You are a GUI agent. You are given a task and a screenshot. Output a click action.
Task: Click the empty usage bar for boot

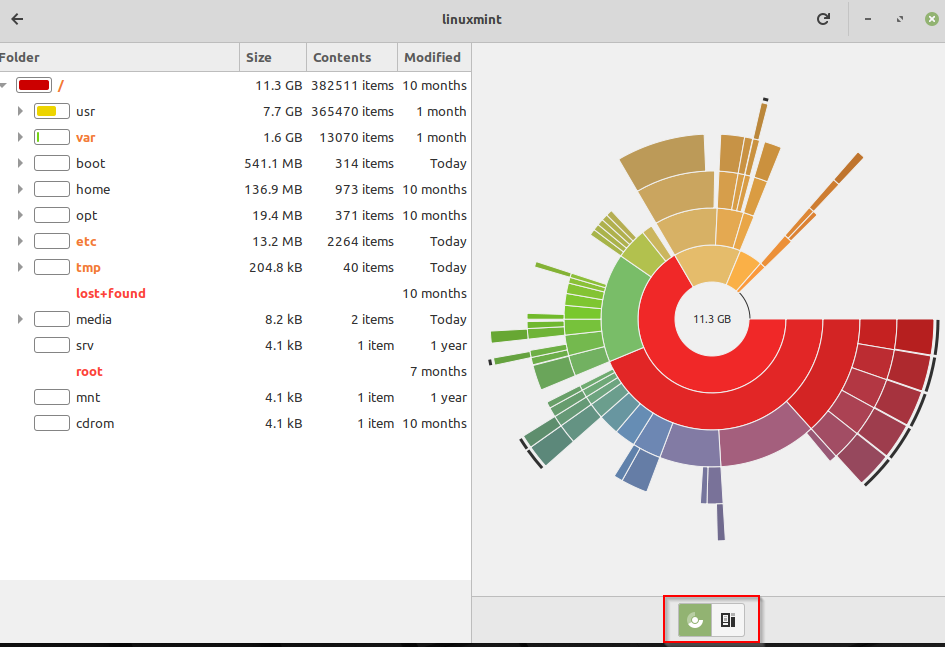[52, 163]
